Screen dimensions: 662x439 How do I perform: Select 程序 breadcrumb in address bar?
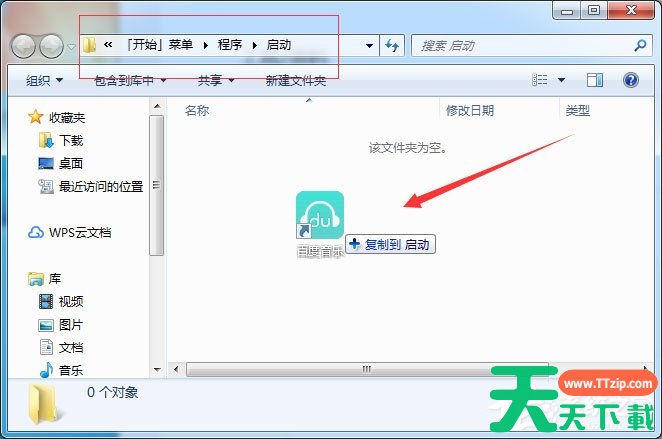point(230,45)
